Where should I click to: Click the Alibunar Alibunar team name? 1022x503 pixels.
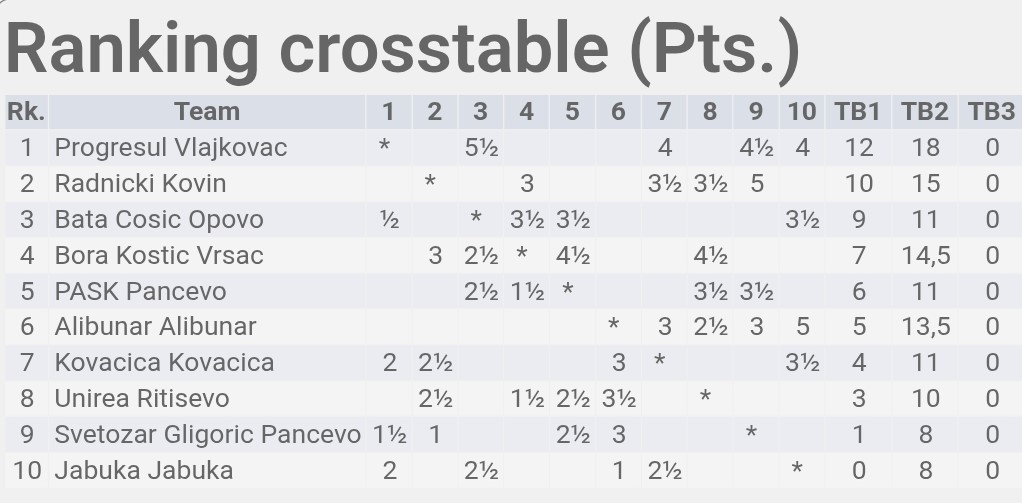155,326
